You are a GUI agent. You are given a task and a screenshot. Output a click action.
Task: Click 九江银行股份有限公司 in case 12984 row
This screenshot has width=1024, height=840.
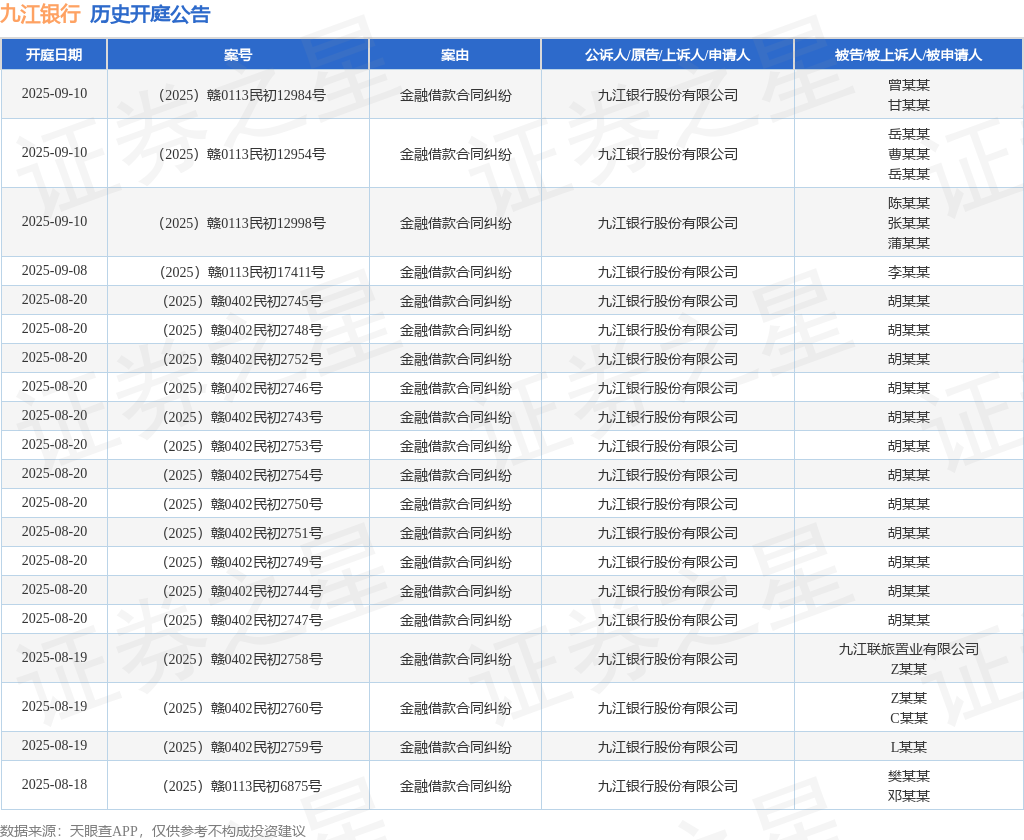click(667, 95)
